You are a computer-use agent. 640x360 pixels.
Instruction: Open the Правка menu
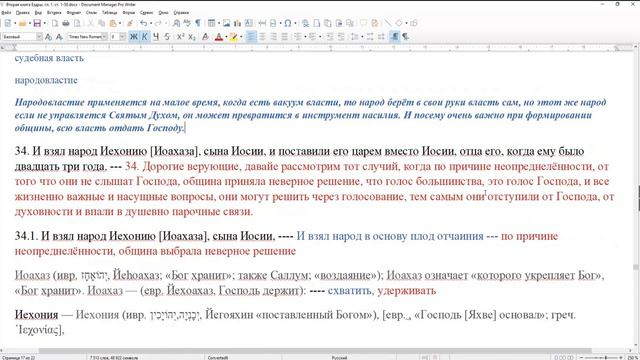coord(22,13)
